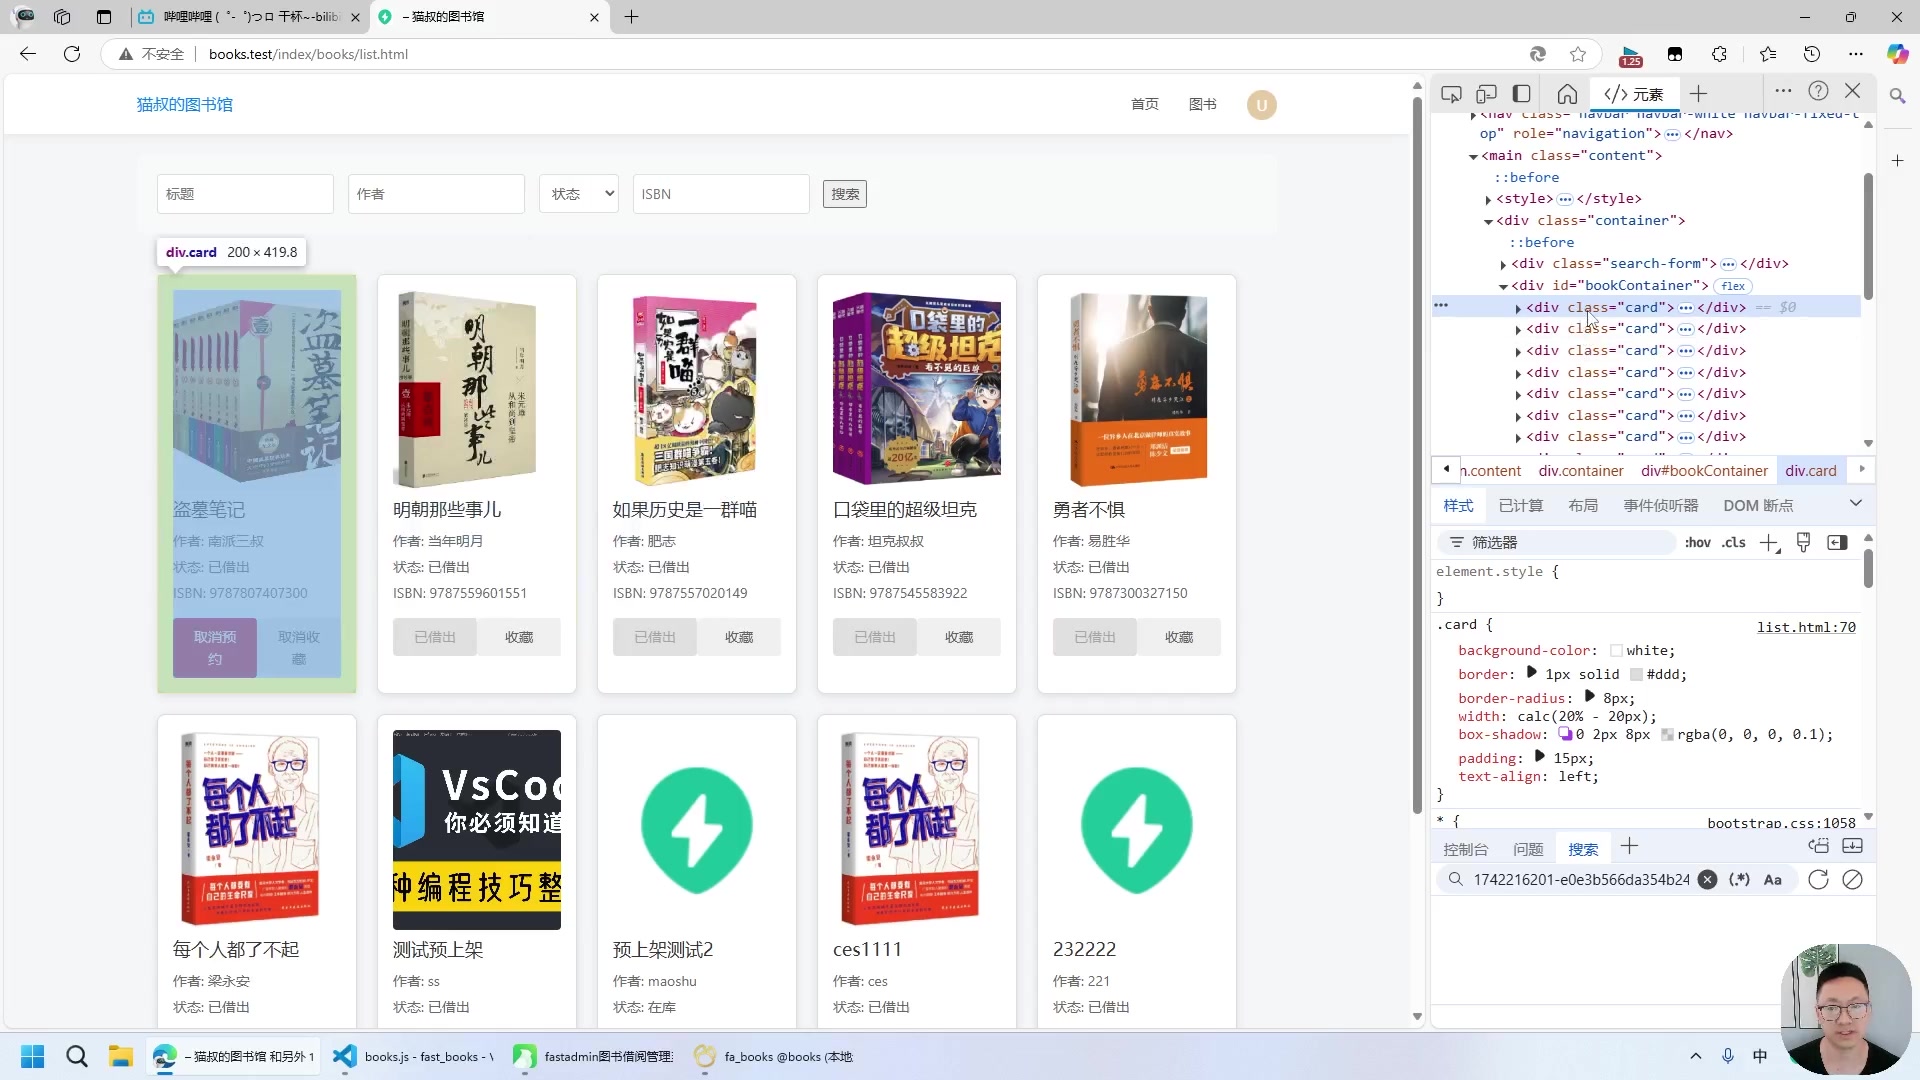
Task: Reload the browser page
Action: [72, 54]
